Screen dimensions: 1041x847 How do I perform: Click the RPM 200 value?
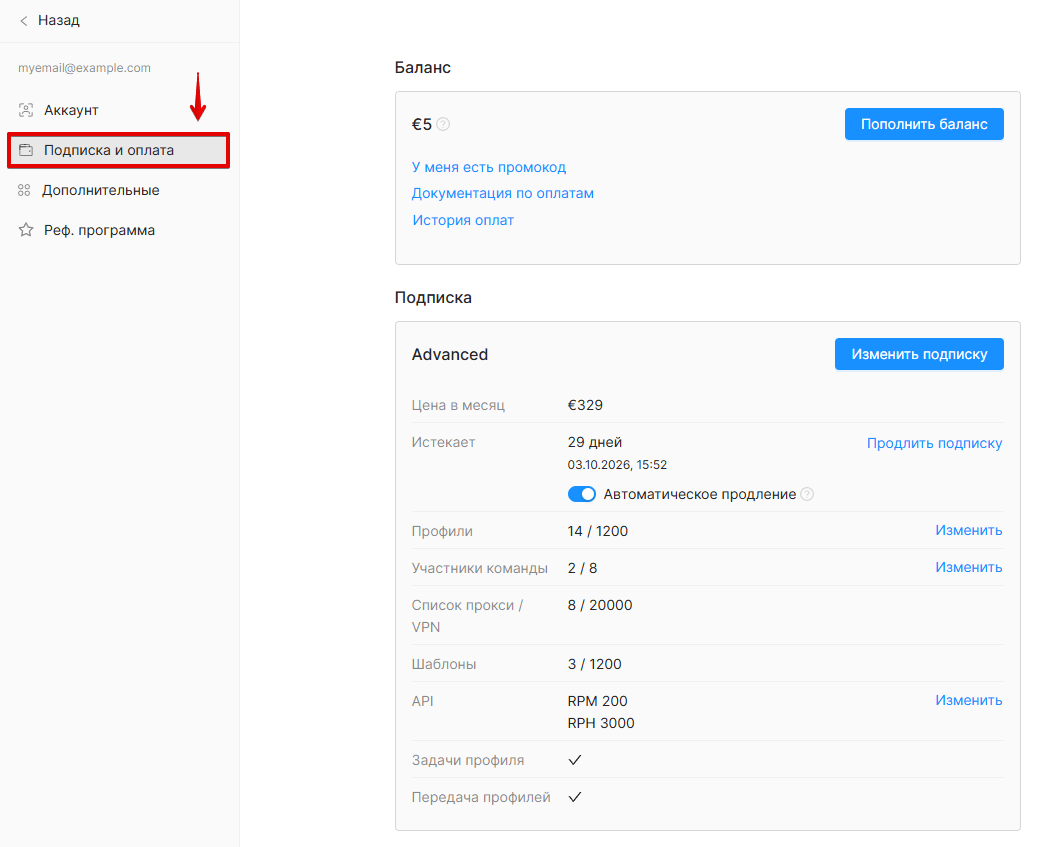tap(598, 701)
